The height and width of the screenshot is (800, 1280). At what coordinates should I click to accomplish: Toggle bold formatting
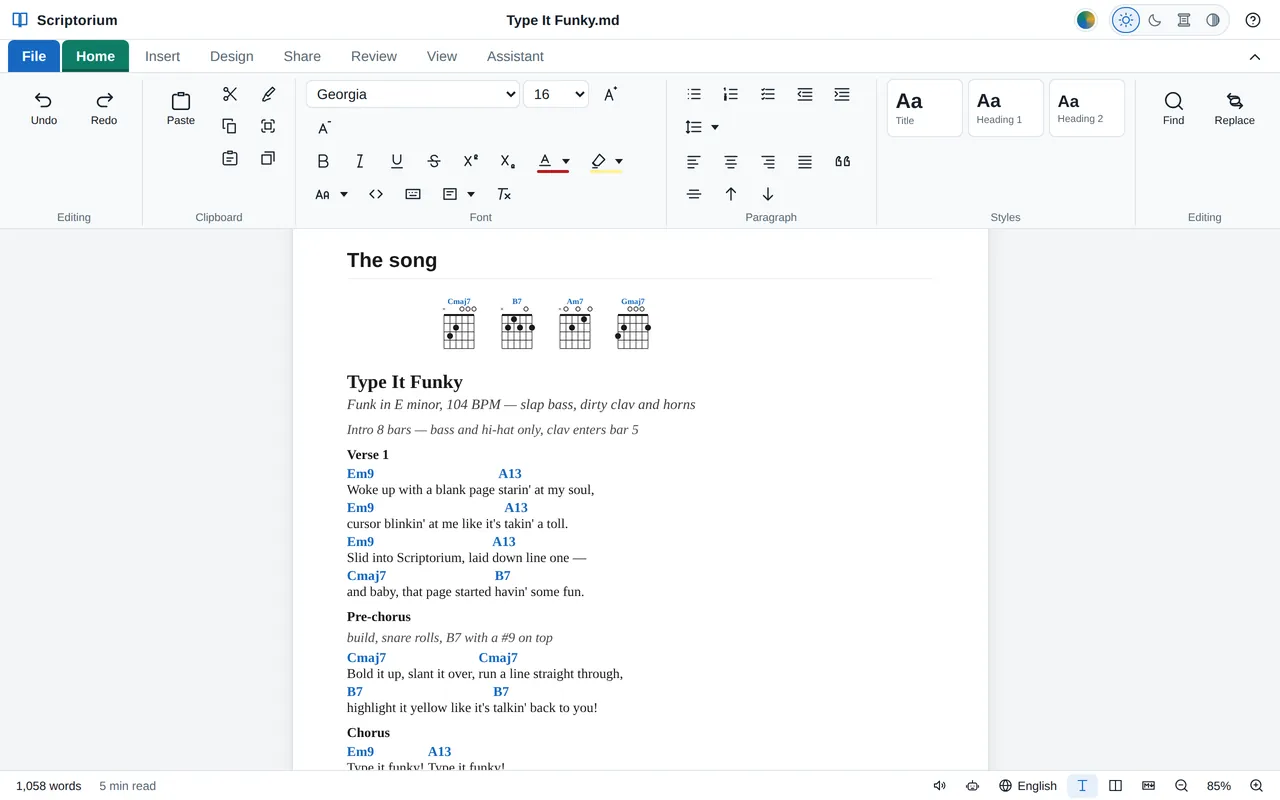[323, 161]
